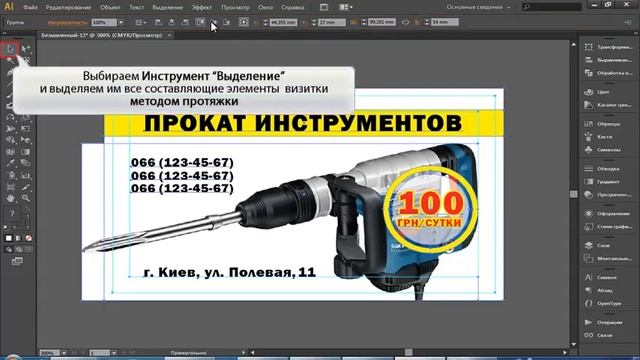Open the Слои panel

pos(603,245)
